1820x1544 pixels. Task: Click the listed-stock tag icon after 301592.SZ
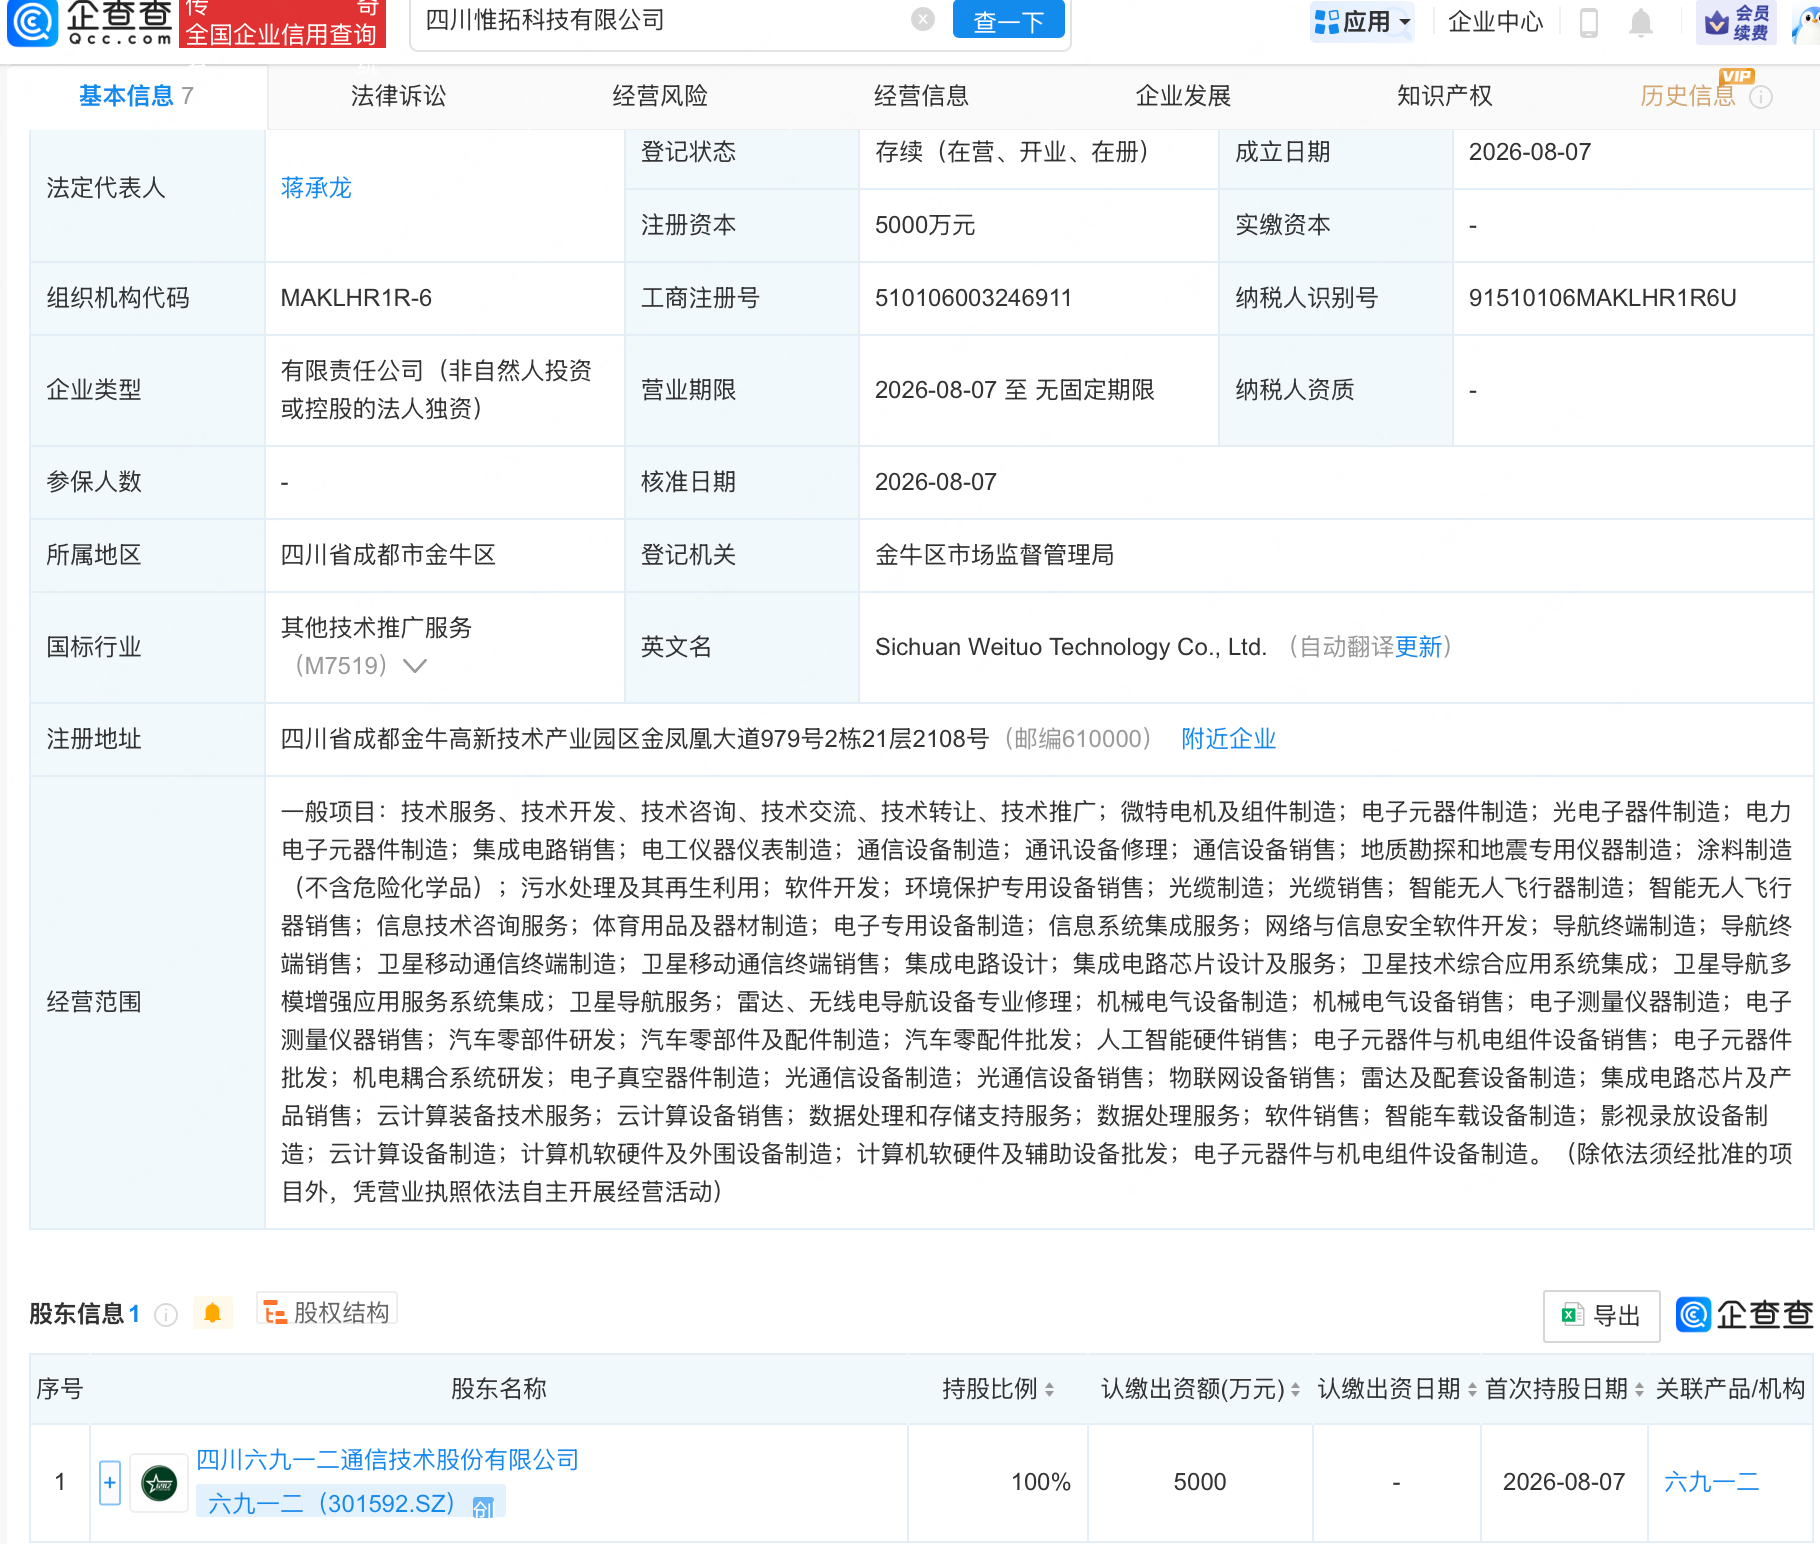483,1507
